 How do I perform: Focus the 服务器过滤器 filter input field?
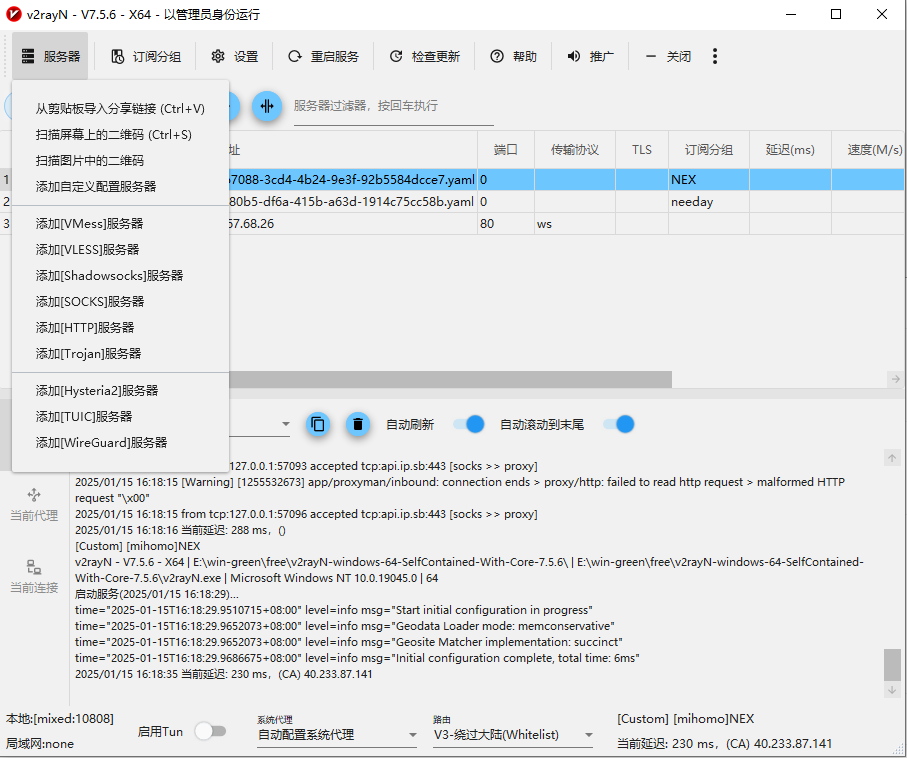(392, 106)
